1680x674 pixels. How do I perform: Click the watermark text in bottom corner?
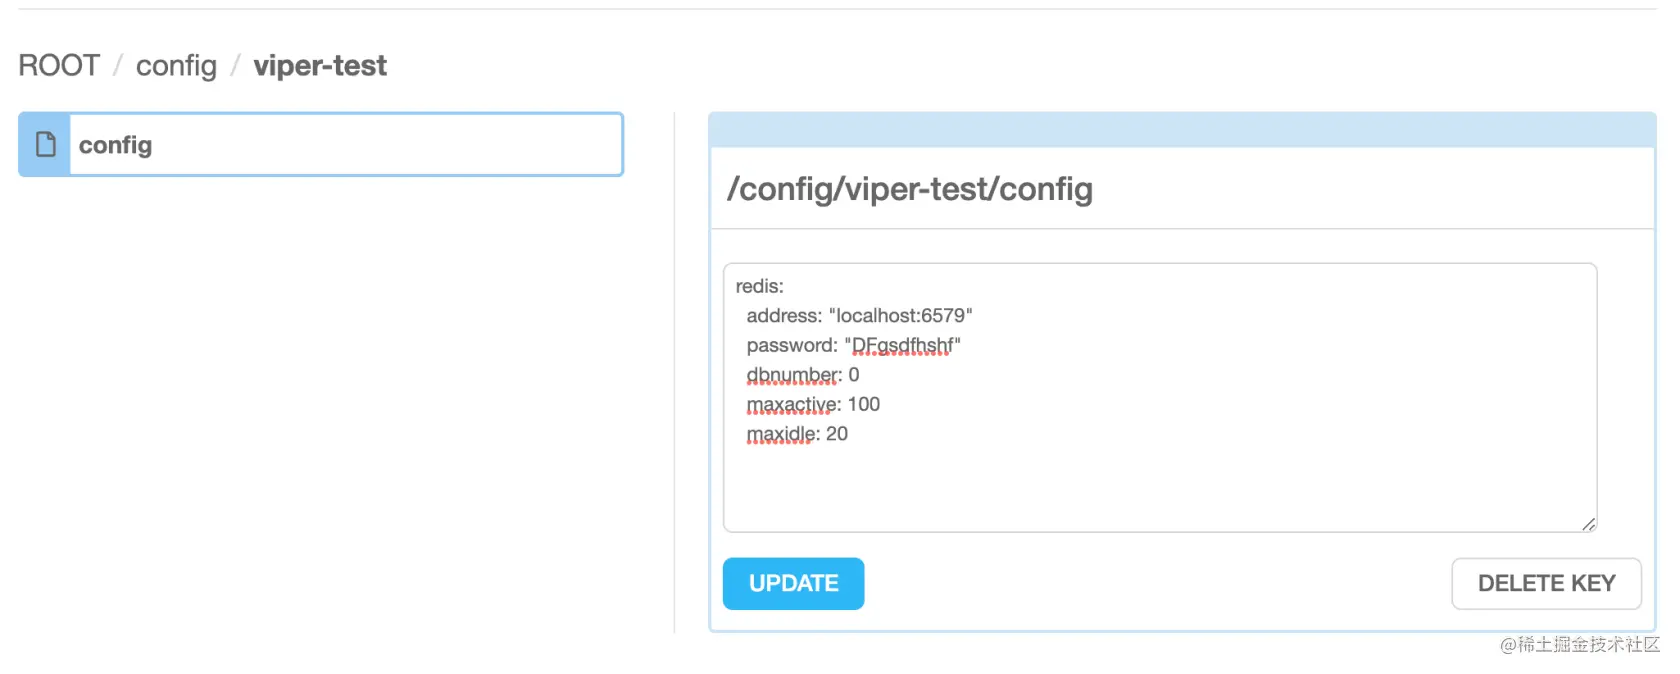click(x=1580, y=645)
